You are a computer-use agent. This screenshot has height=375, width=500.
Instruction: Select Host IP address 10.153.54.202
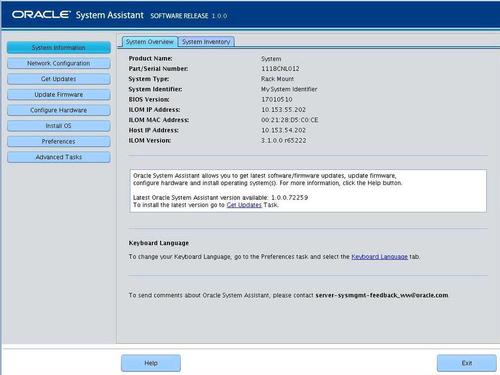284,130
